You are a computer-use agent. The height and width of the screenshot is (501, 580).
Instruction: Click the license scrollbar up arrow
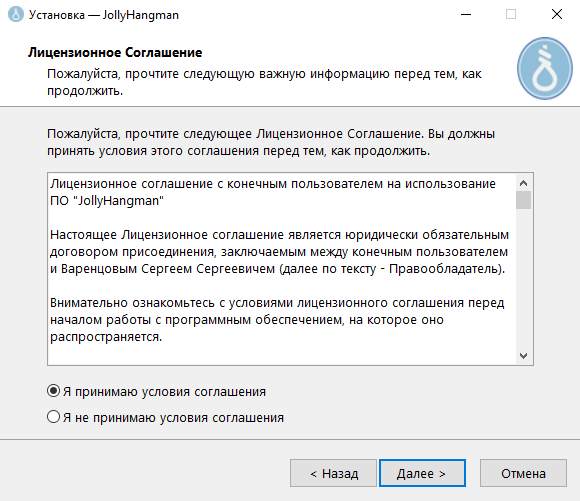523,183
